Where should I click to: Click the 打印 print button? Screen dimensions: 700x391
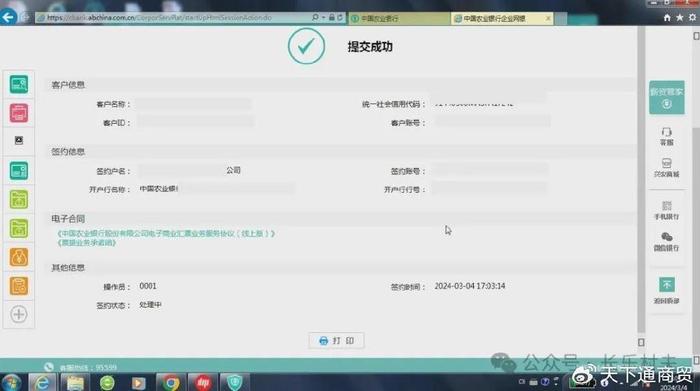coord(337,341)
